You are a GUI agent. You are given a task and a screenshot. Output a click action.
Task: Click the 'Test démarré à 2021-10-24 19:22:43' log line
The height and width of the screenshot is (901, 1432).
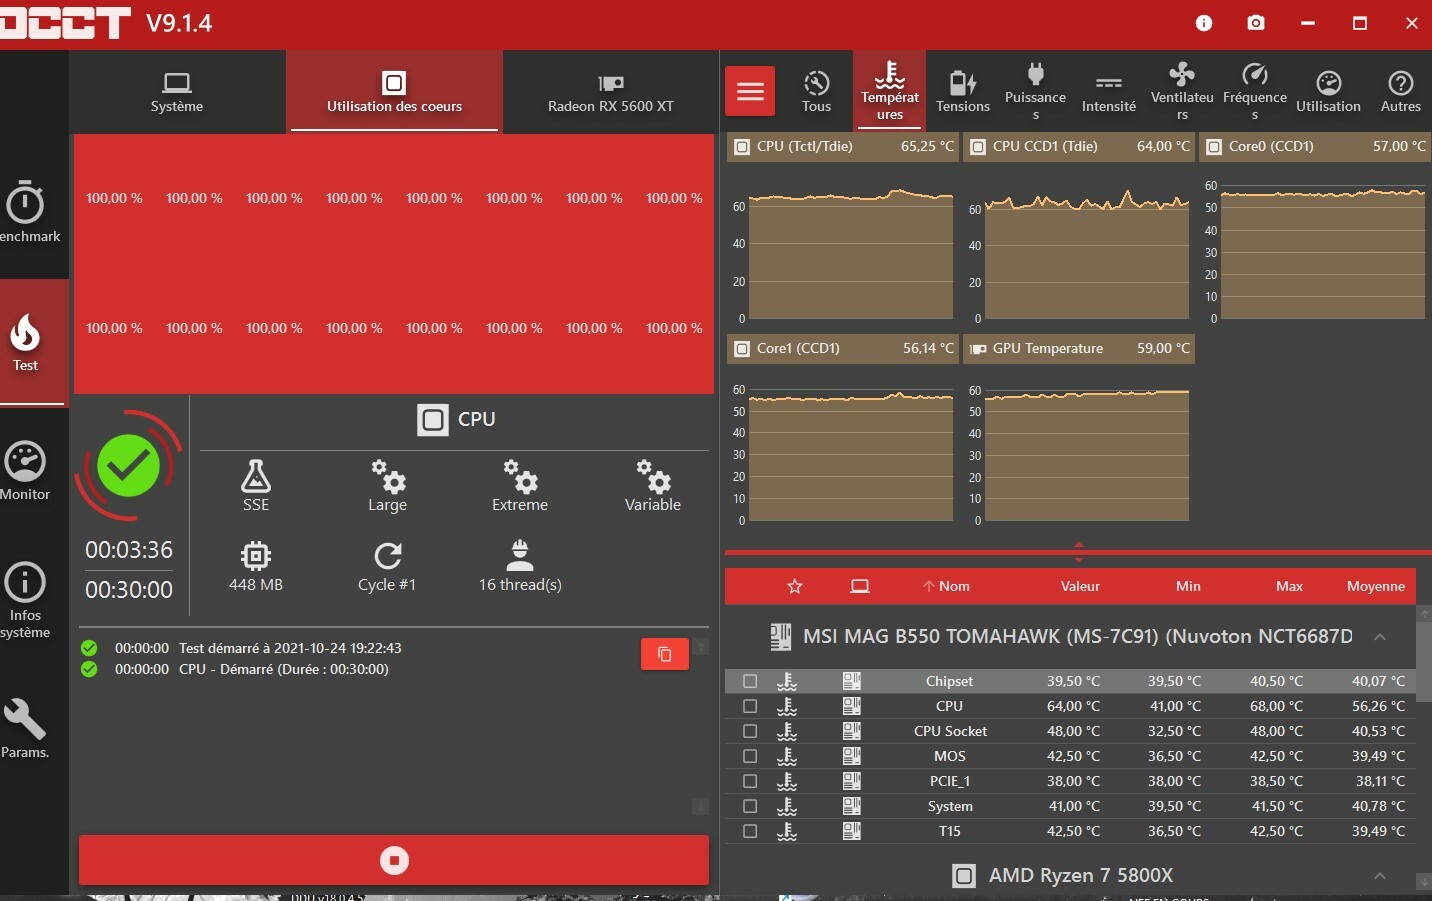pyautogui.click(x=290, y=648)
